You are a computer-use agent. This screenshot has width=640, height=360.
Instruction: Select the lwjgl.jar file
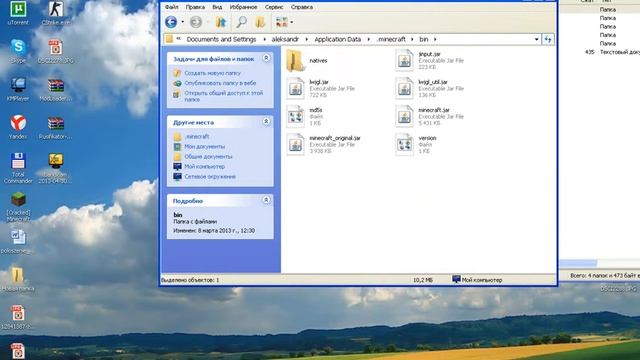(x=320, y=88)
